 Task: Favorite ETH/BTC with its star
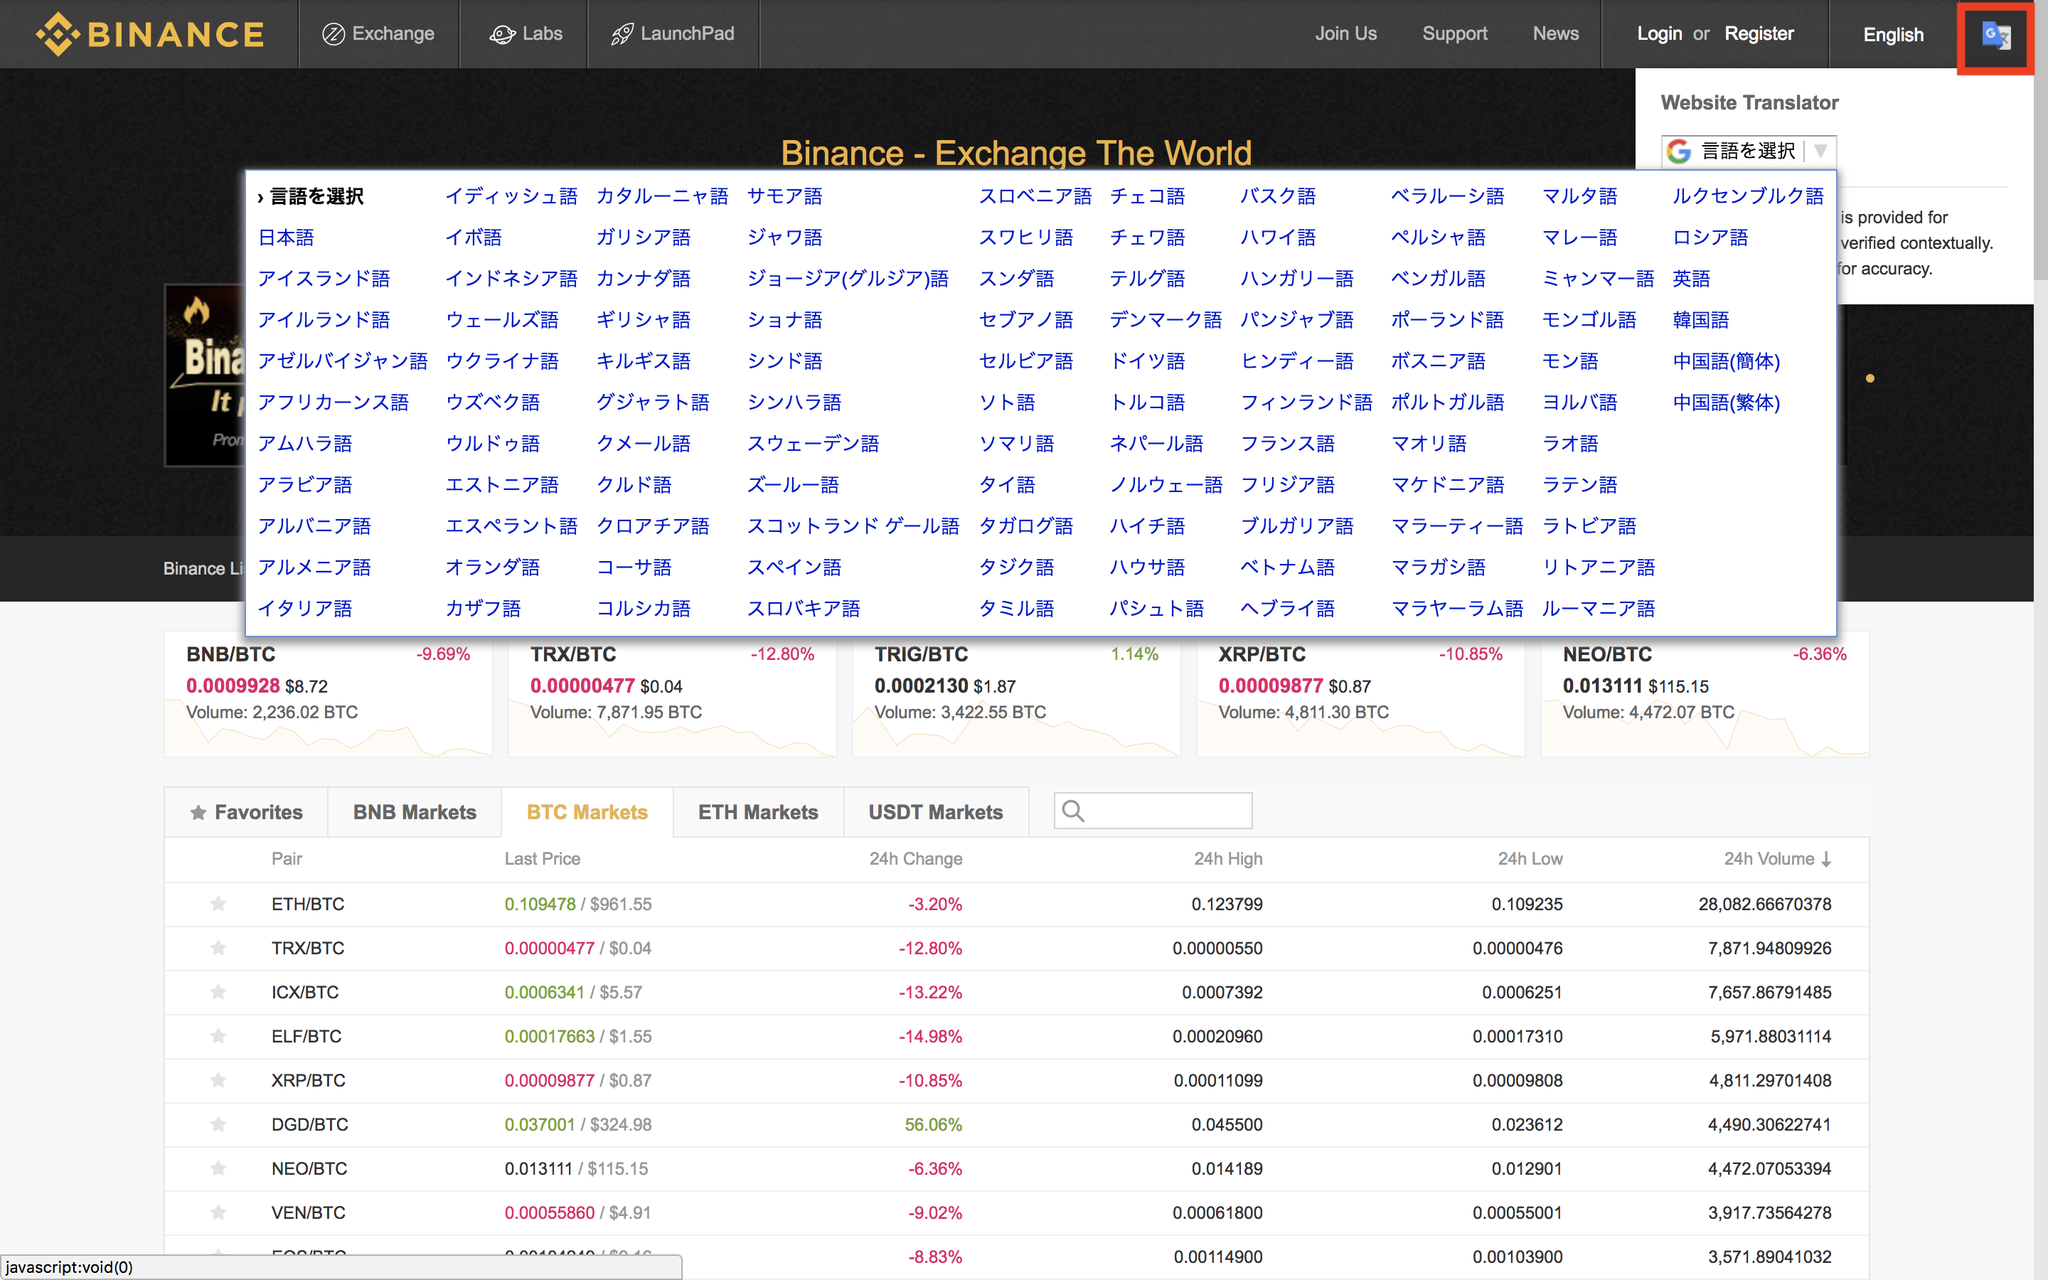coord(218,904)
